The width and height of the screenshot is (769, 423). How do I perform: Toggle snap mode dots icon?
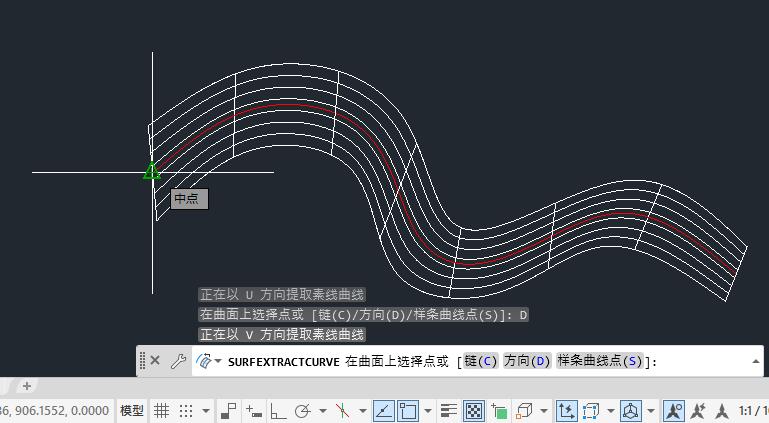click(186, 410)
